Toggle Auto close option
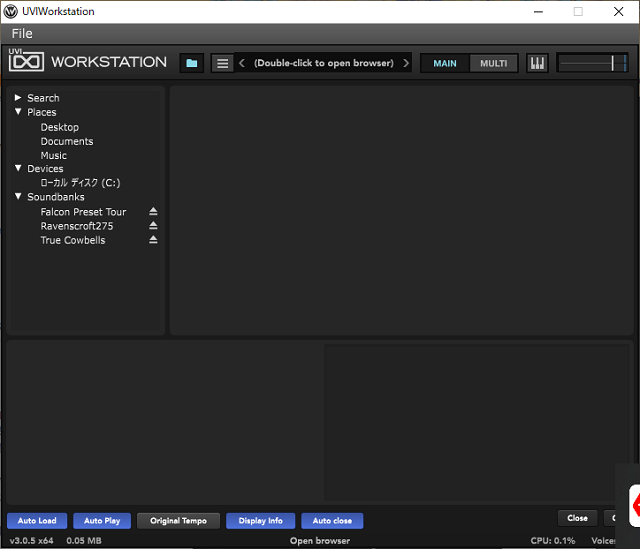Viewport: 640px width, 549px height. 332,521
